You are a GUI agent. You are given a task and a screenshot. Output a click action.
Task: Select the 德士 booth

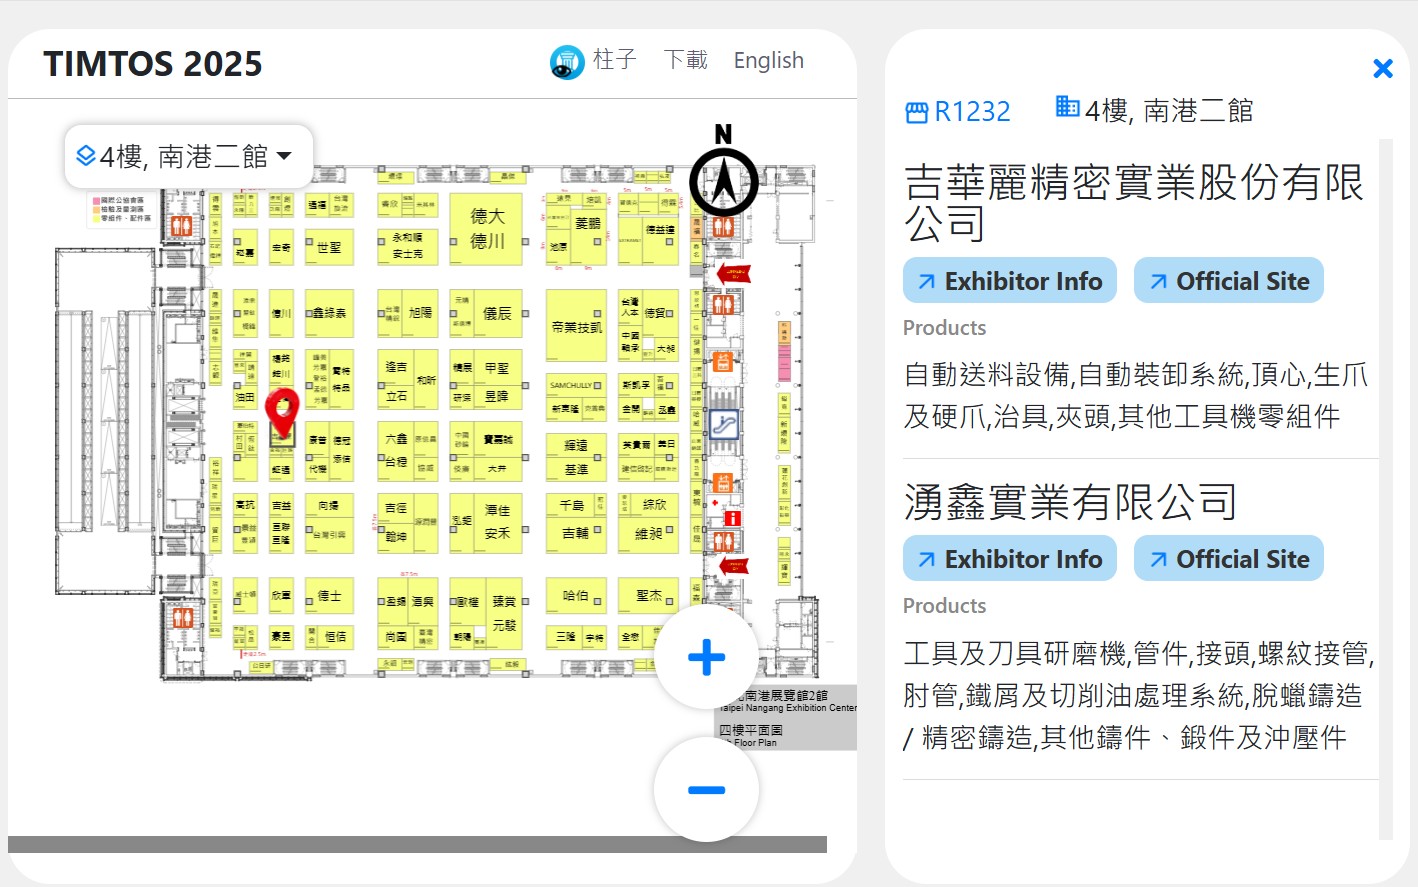329,596
